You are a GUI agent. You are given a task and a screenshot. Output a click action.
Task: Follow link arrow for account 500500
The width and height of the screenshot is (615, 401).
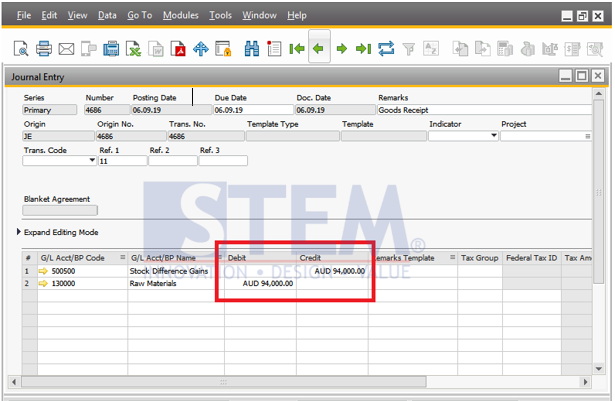43,271
